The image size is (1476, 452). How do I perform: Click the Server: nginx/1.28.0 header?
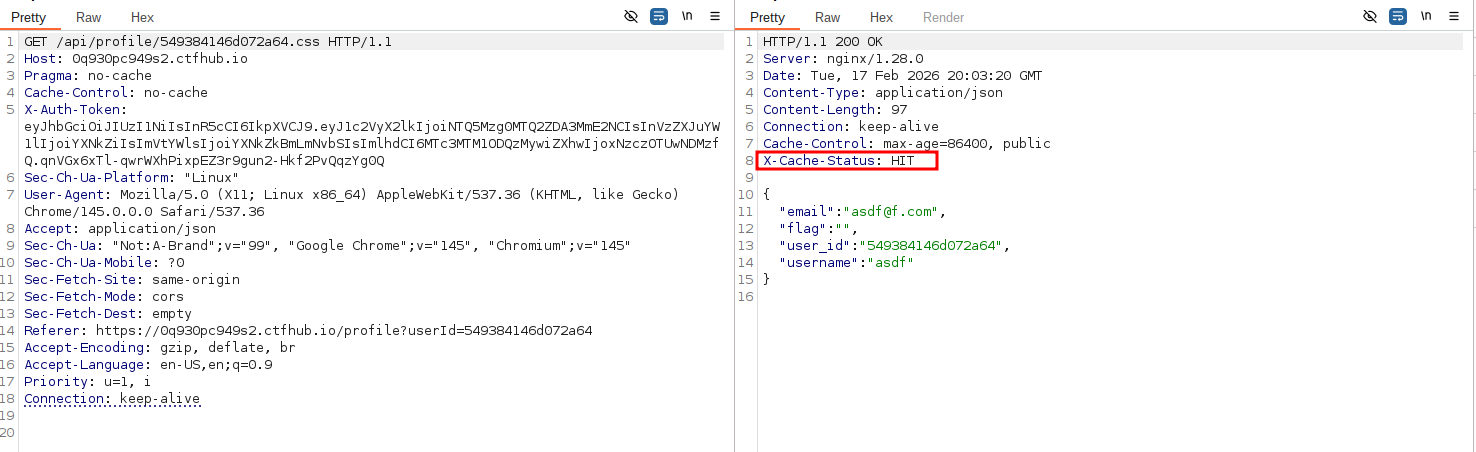click(x=843, y=59)
